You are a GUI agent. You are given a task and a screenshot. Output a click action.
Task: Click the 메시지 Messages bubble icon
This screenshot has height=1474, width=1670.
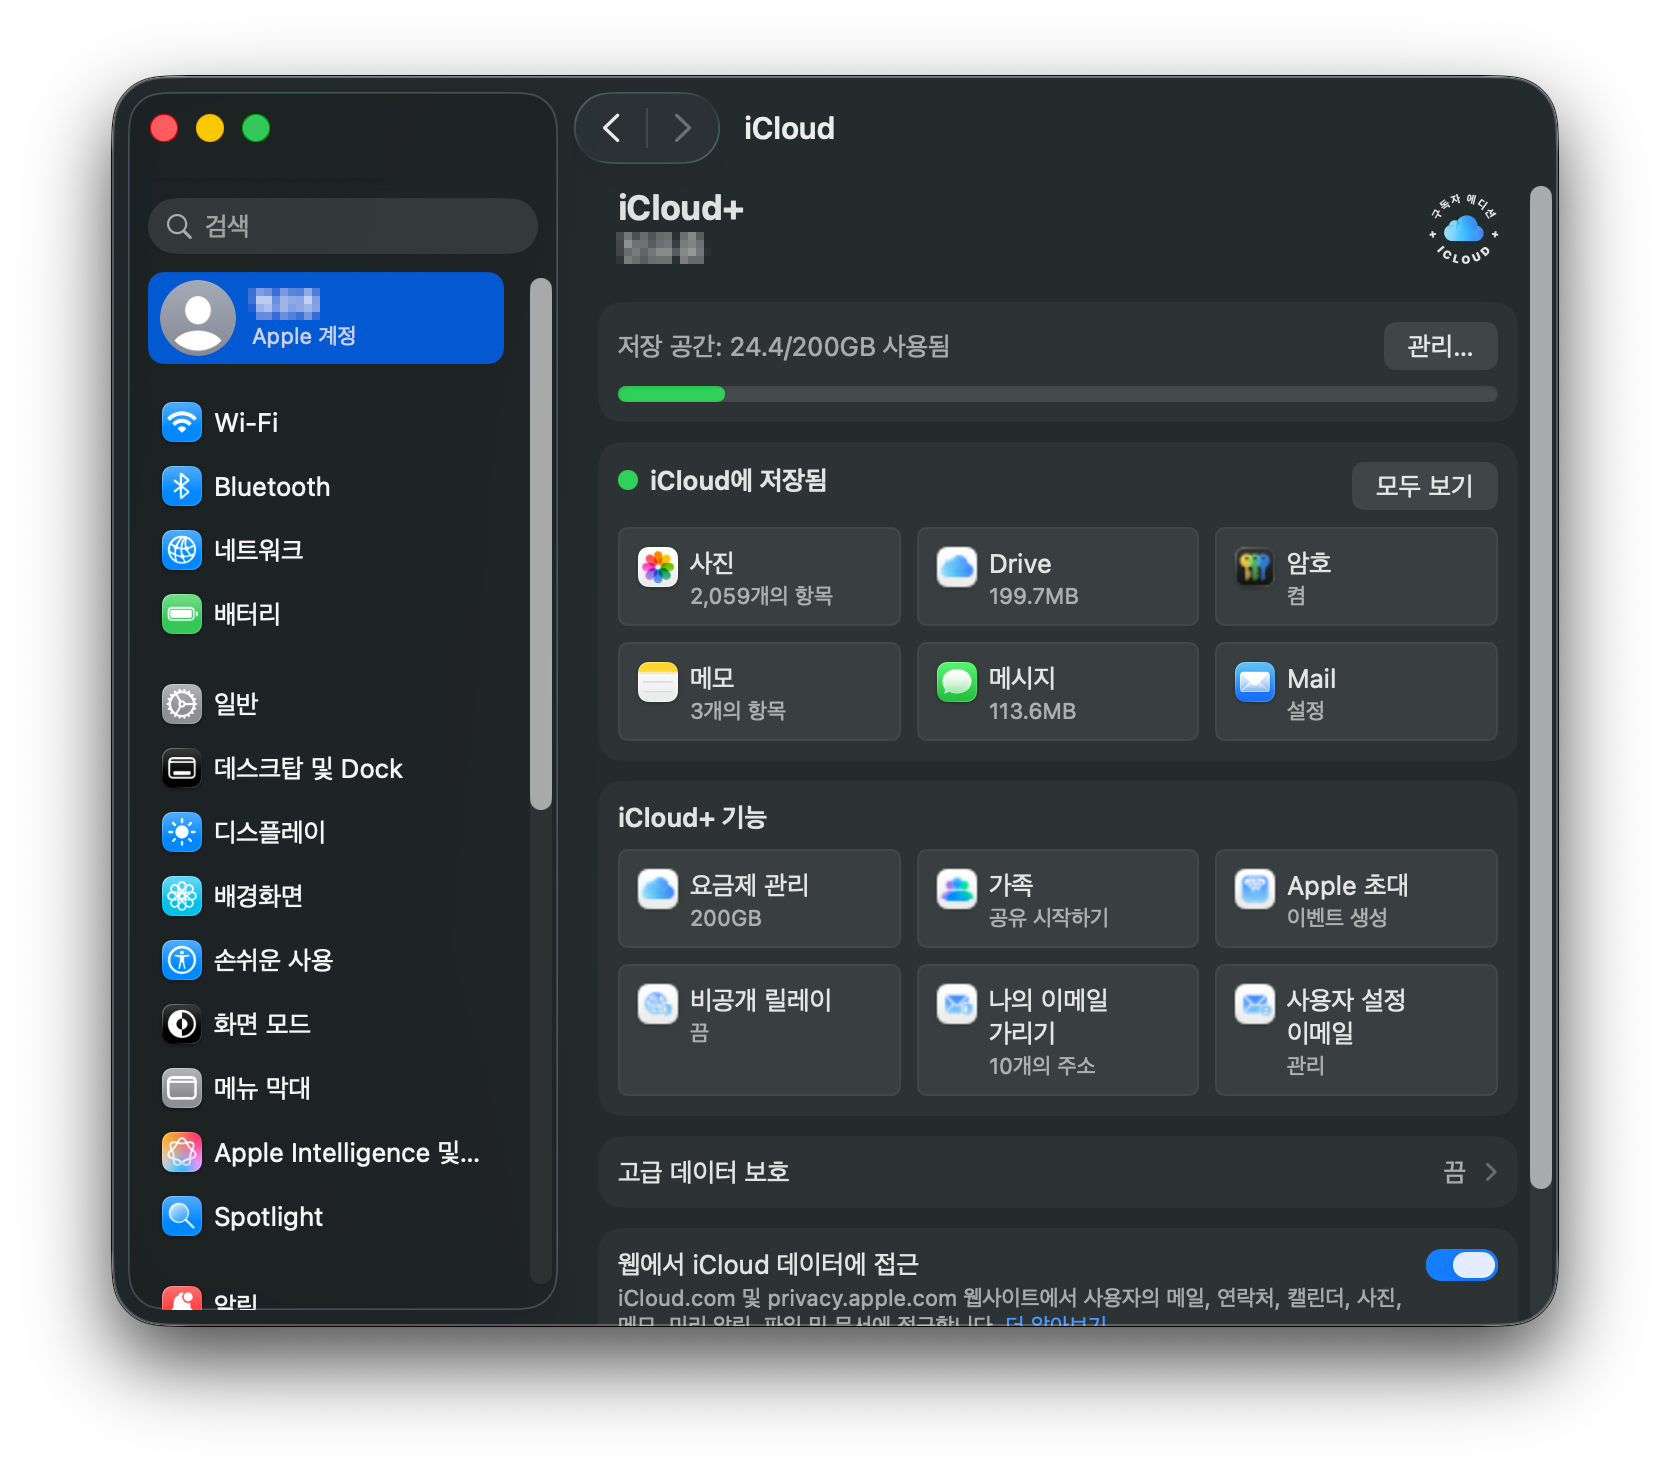coord(957,682)
